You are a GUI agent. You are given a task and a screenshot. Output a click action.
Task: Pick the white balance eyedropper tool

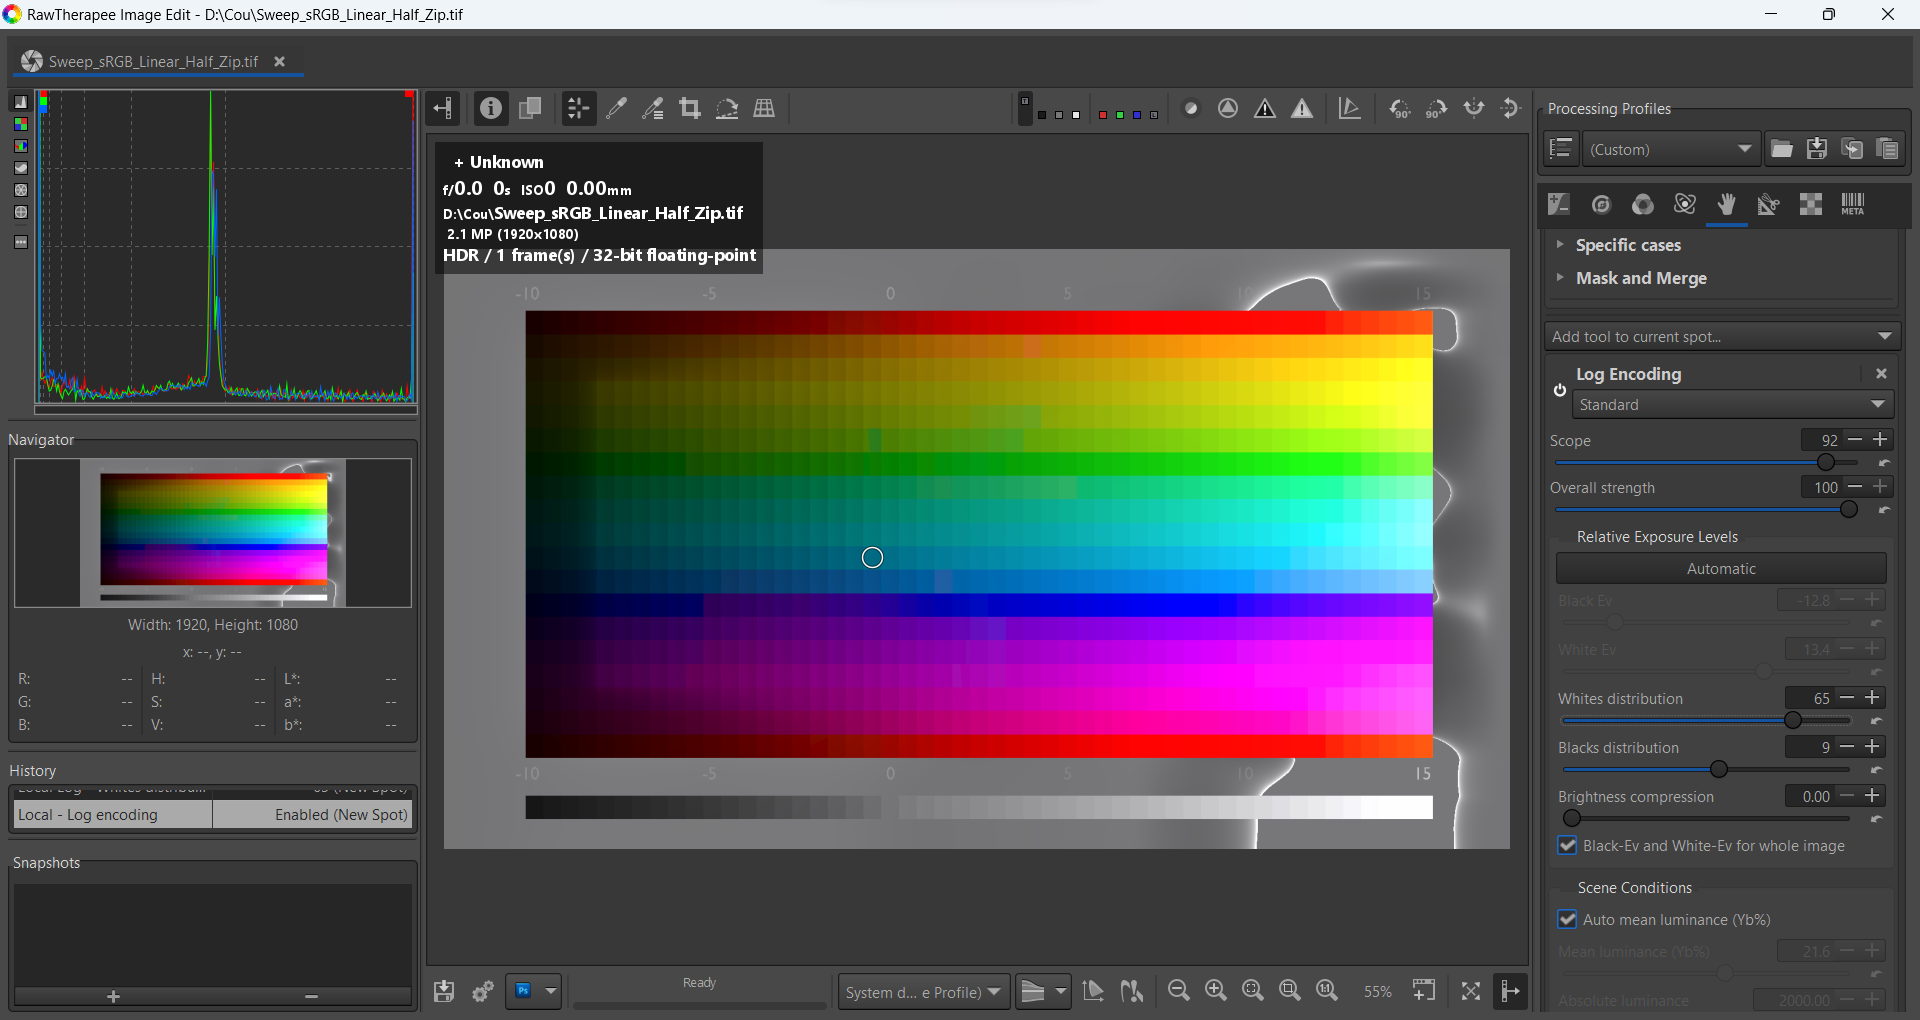pos(616,108)
